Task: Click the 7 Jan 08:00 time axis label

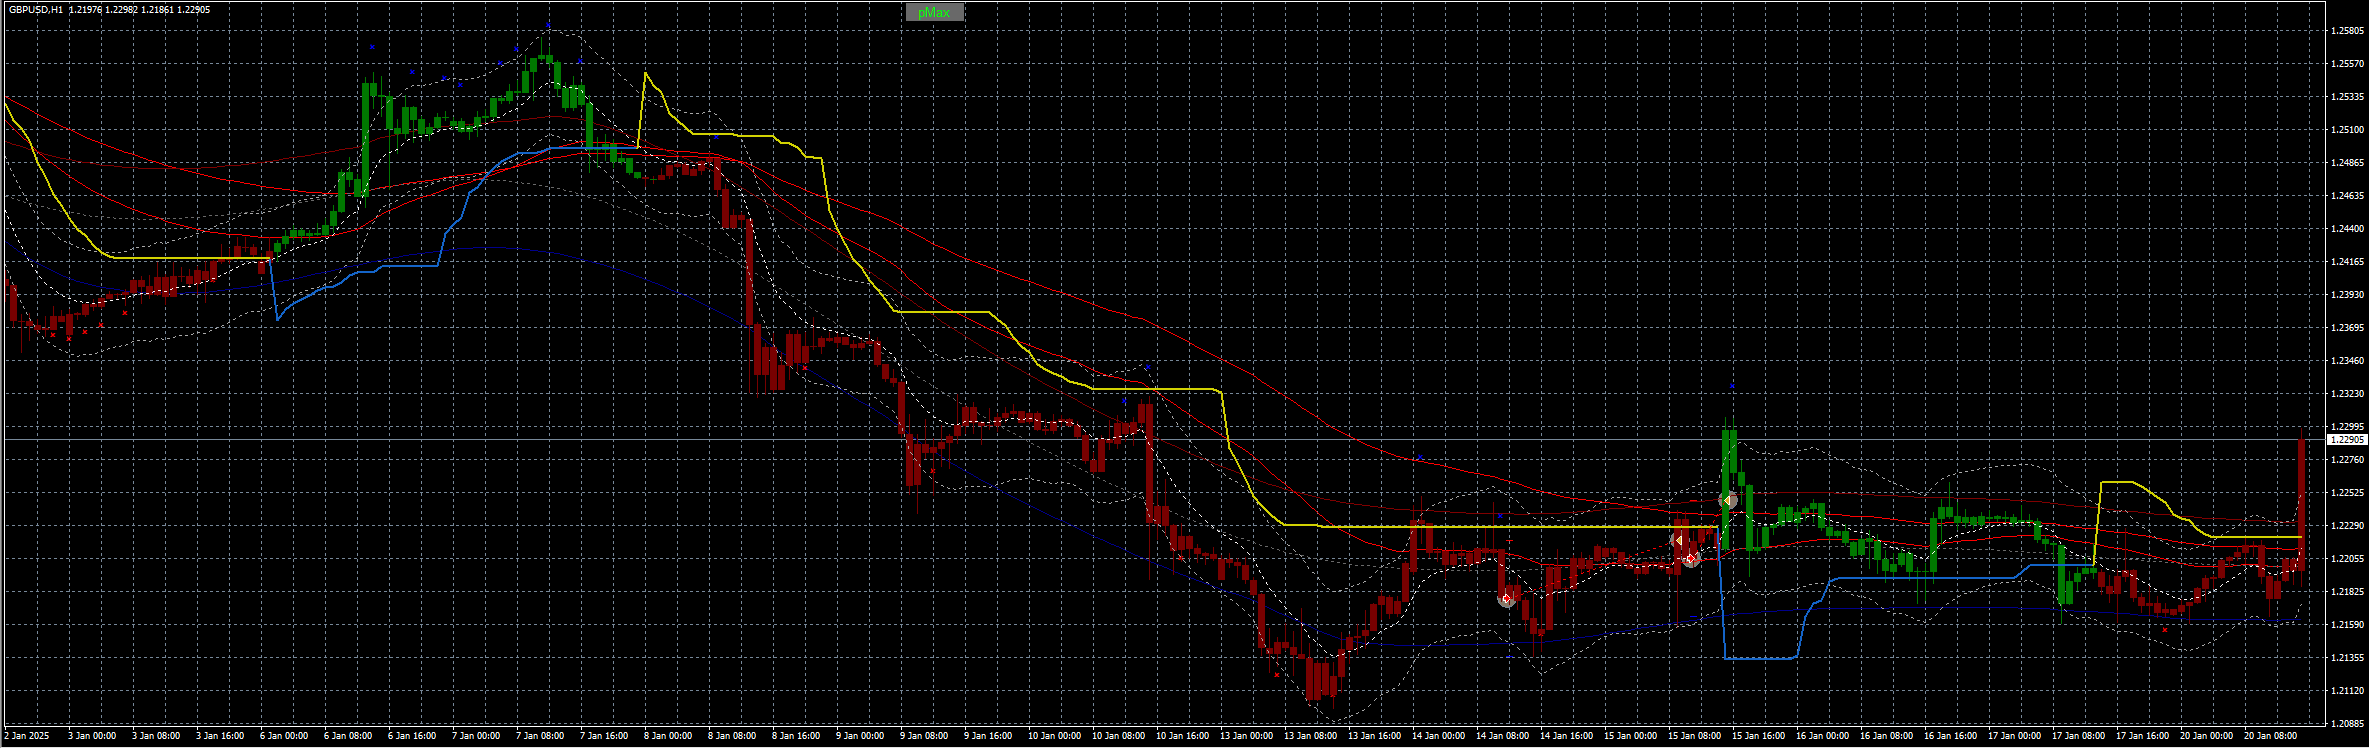Action: [x=540, y=736]
